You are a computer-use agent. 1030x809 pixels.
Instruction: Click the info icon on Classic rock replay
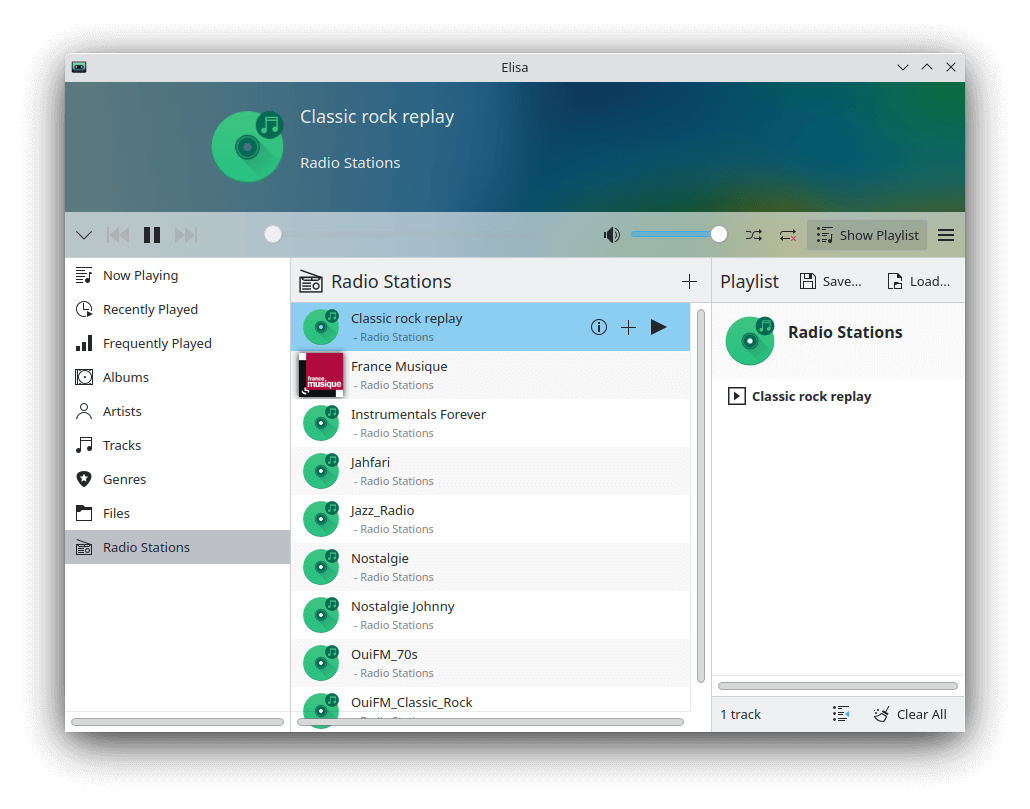[599, 327]
